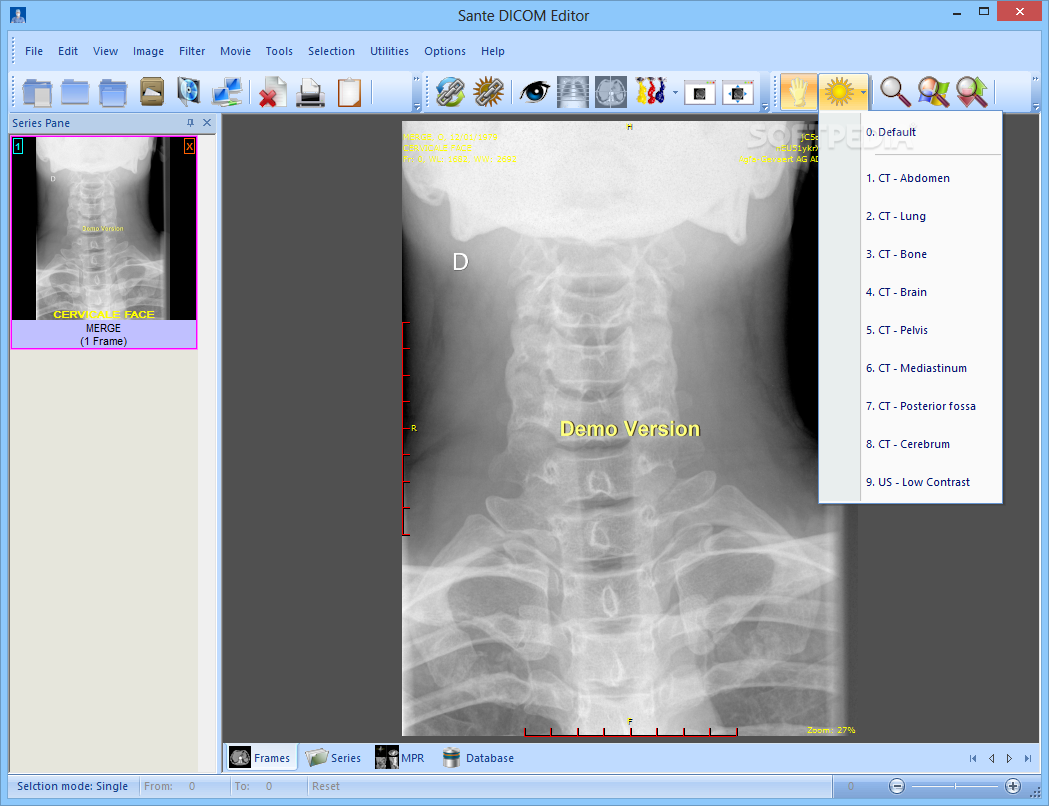Zoom in with the plus button
Screen dimensions: 1049x806
click(x=1013, y=787)
